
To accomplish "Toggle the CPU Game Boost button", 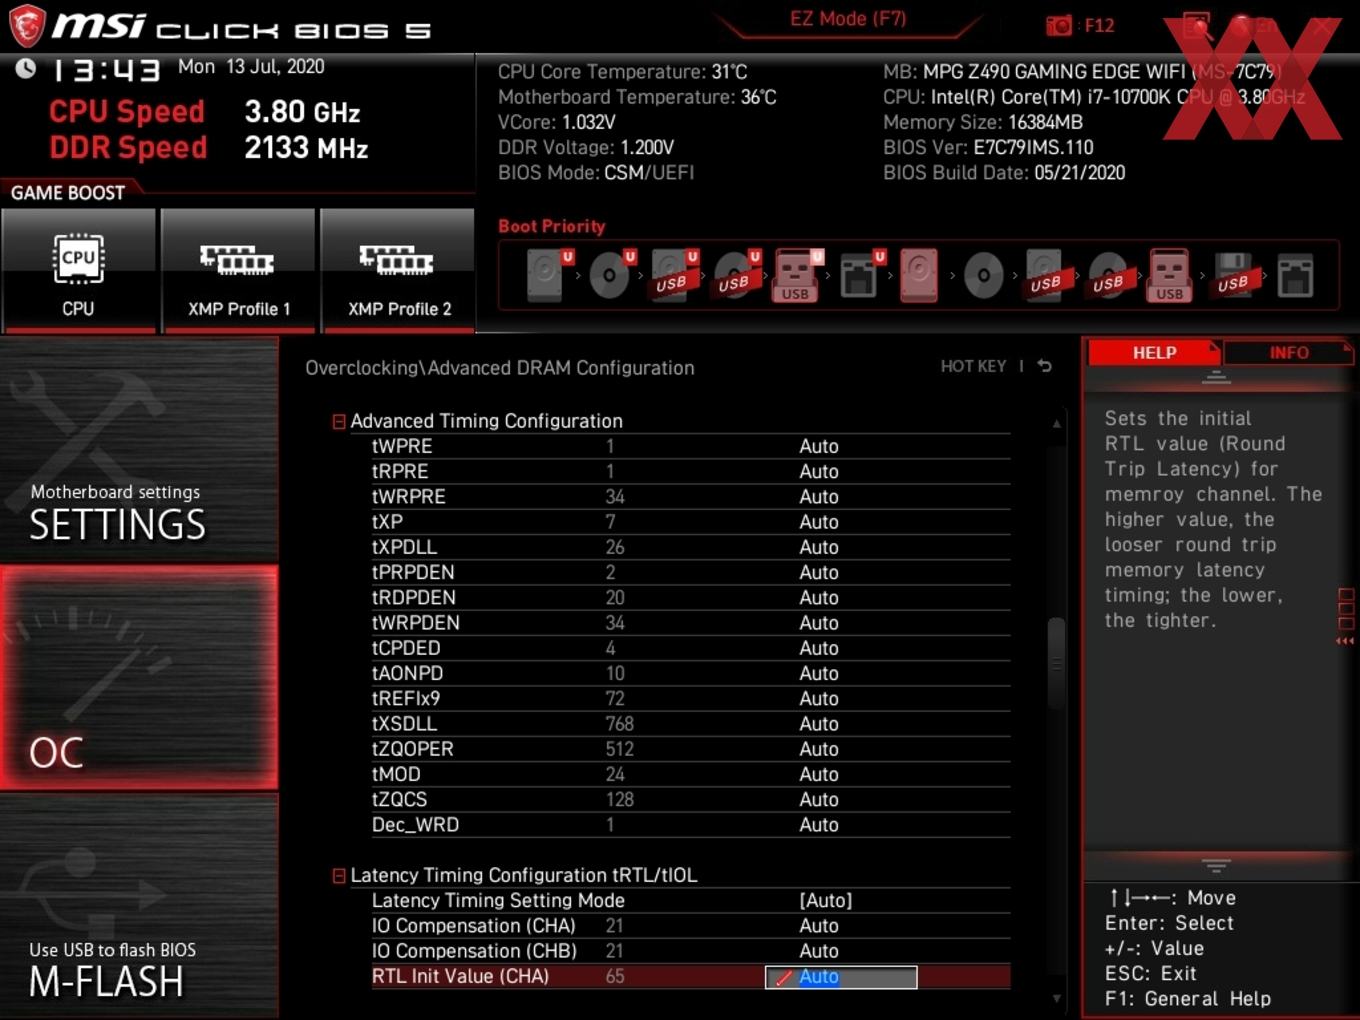I will pos(78,270).
